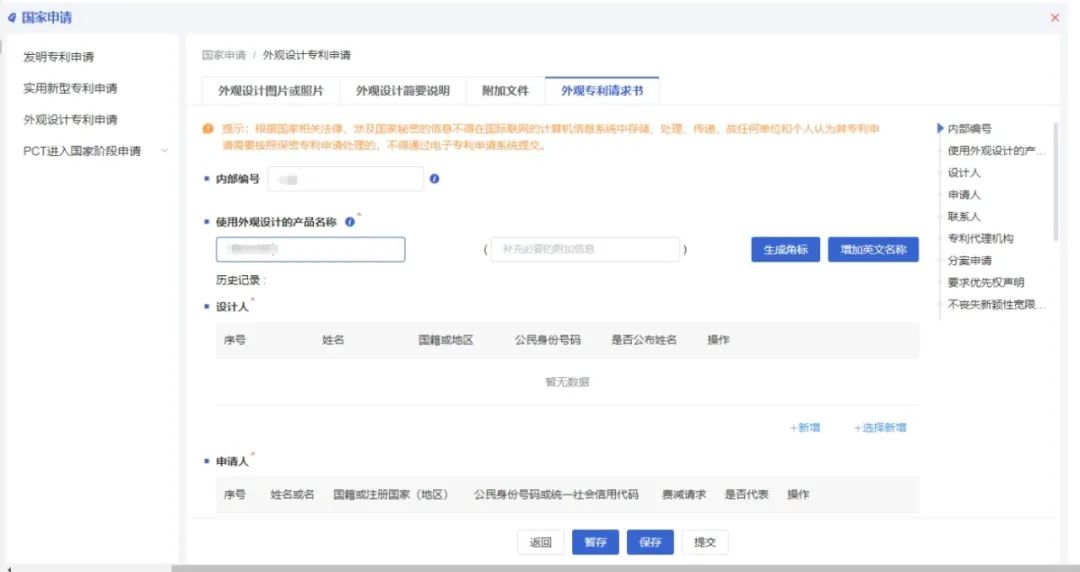Expand the PCT进入国家阶段申请 menu chevron
Image resolution: width=1080 pixels, height=572 pixels.
pyautogui.click(x=164, y=151)
